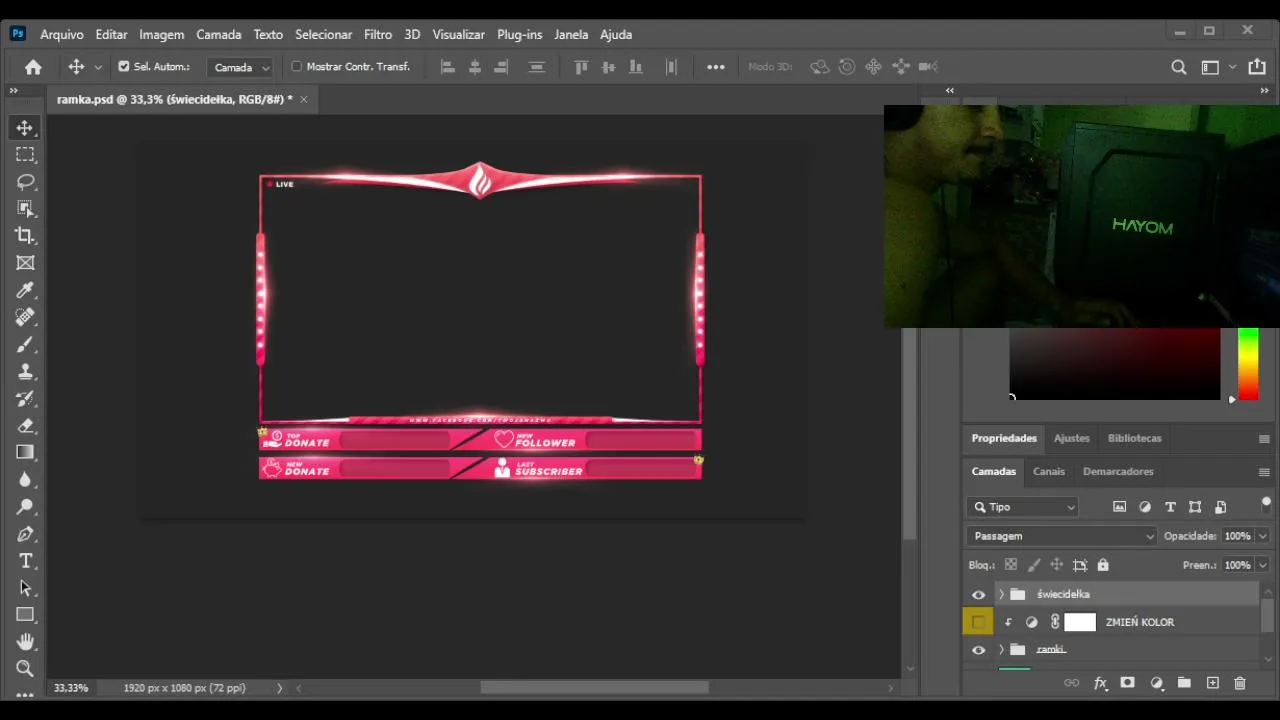
Task: Toggle Sel. Autom. checkbox
Action: point(124,67)
